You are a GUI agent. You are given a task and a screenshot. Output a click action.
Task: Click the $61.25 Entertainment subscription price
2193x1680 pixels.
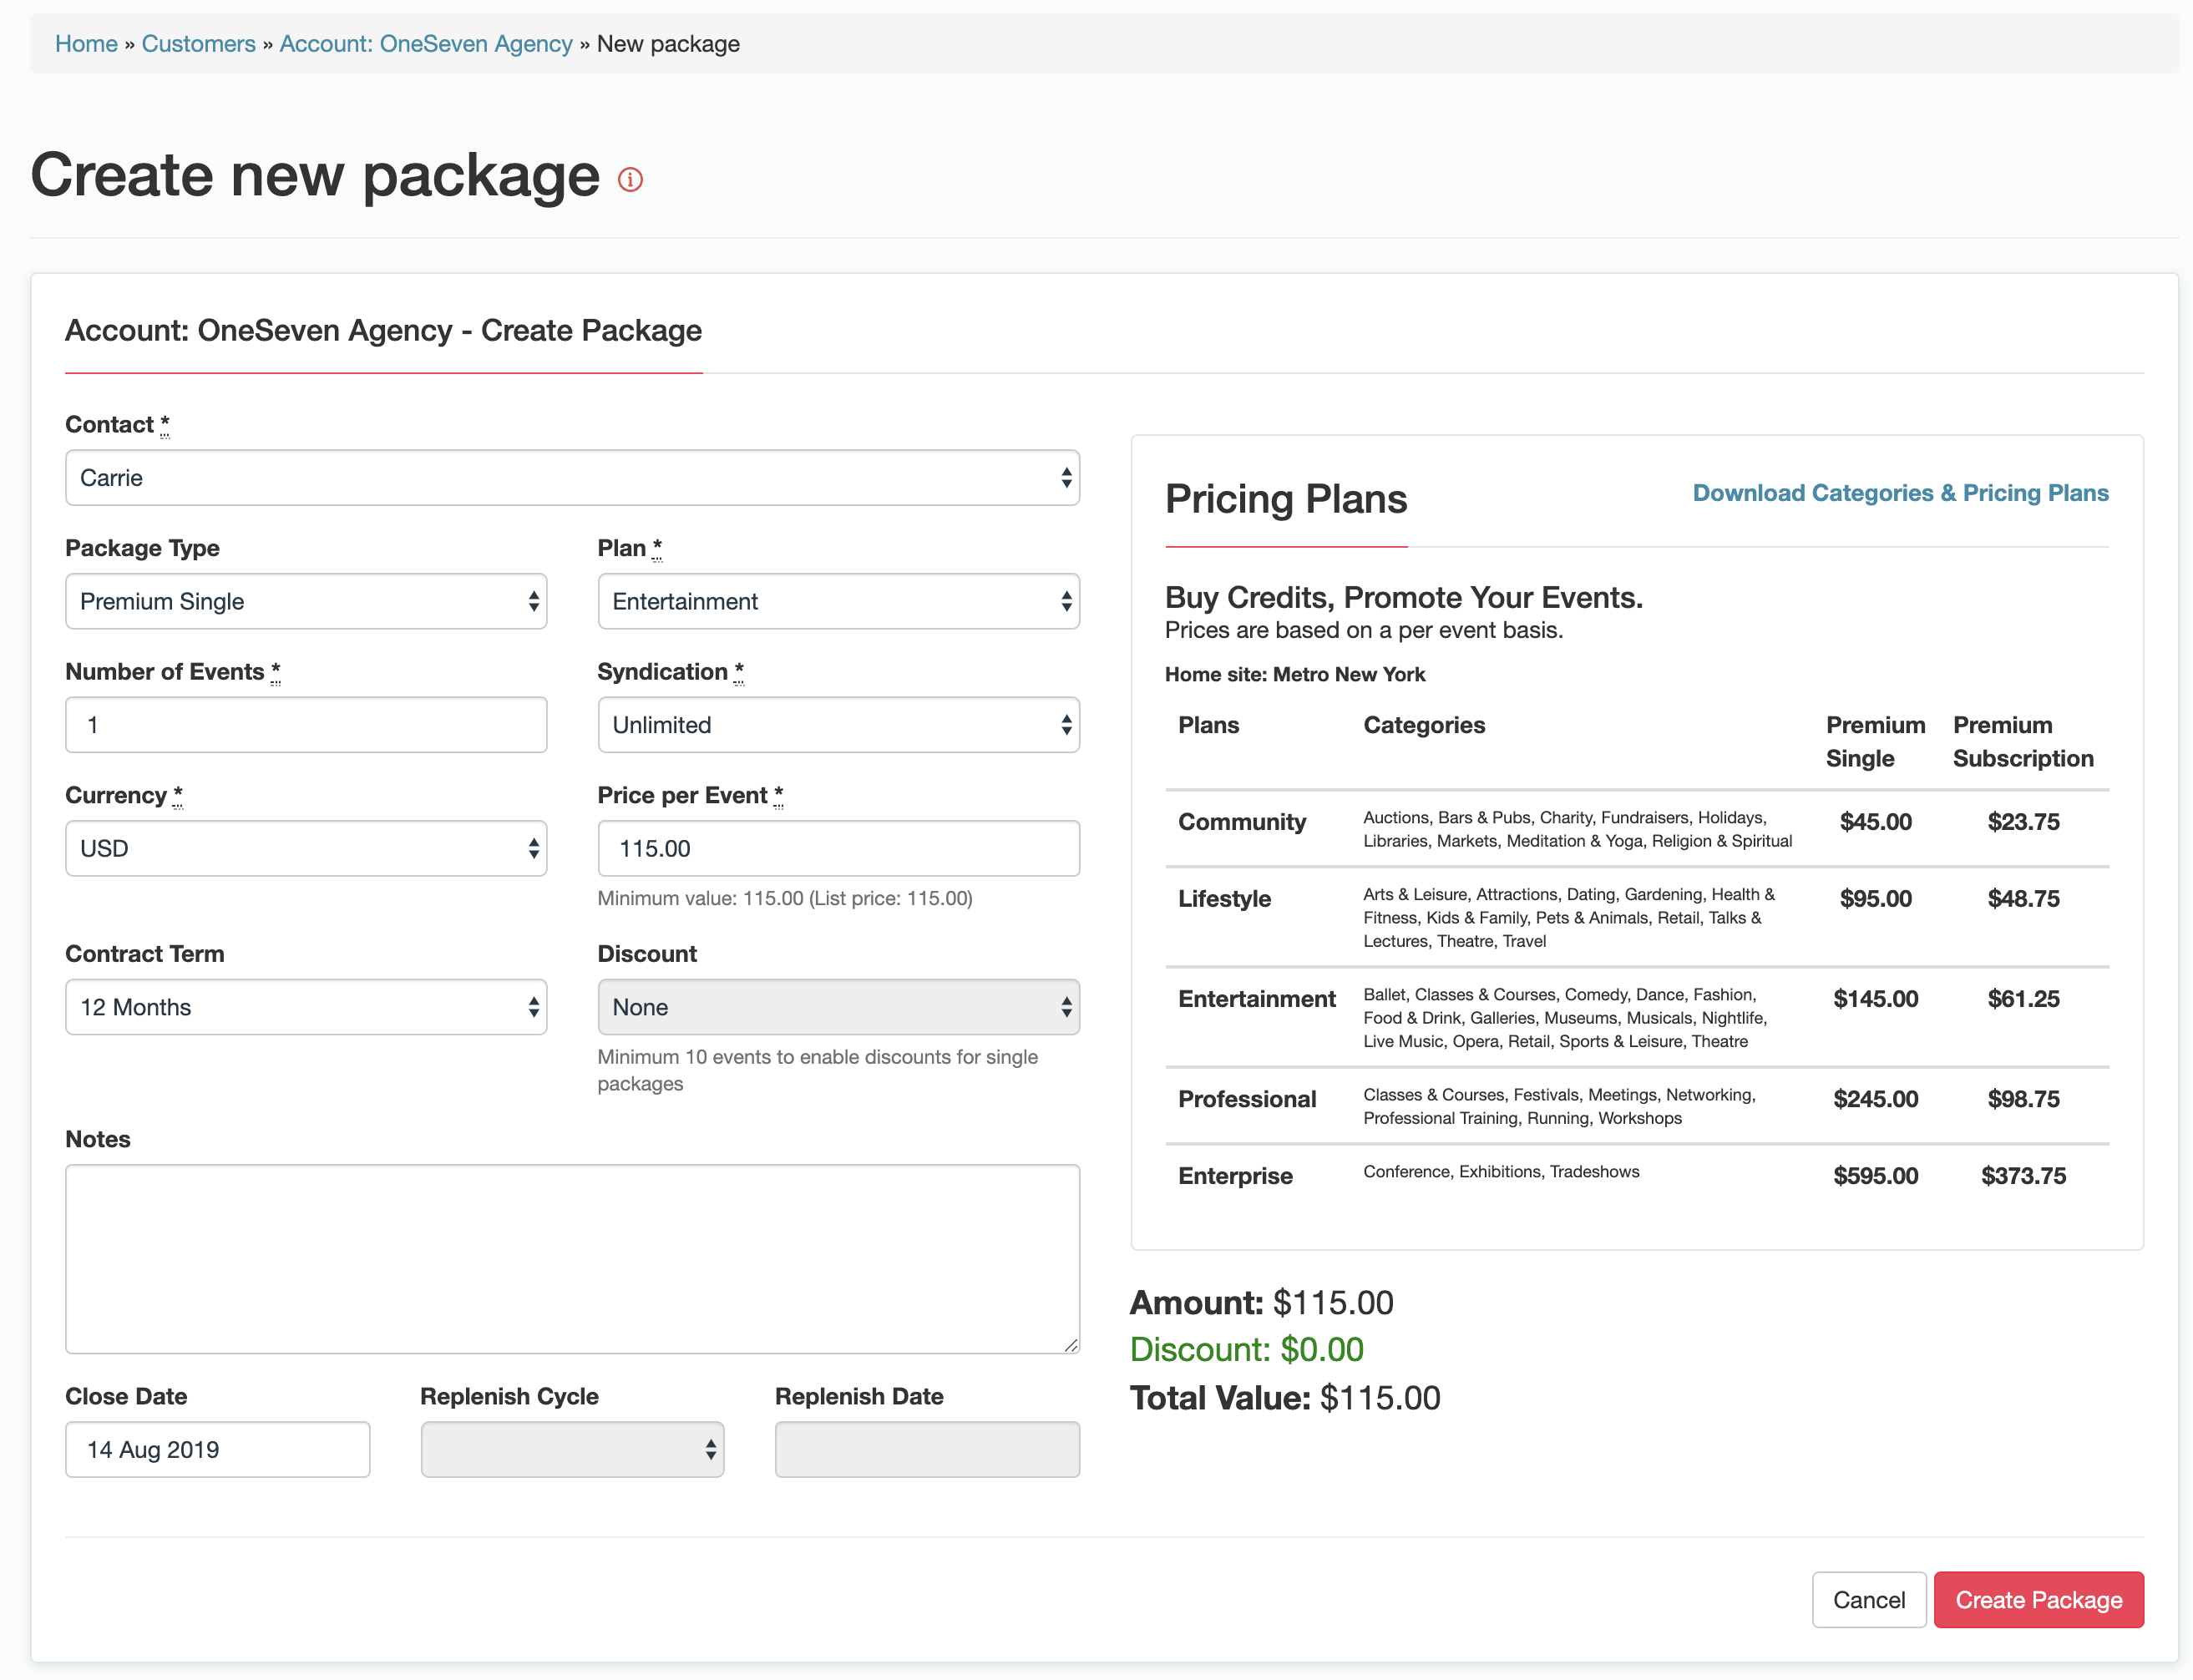pos(2023,999)
